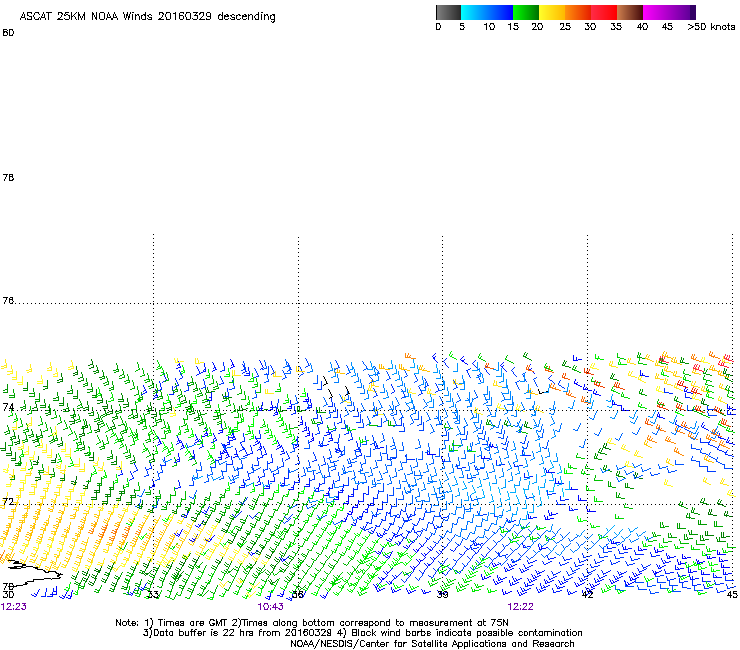Click the '45' knots label under the color scale
The height and width of the screenshot is (650, 740).
point(667,27)
